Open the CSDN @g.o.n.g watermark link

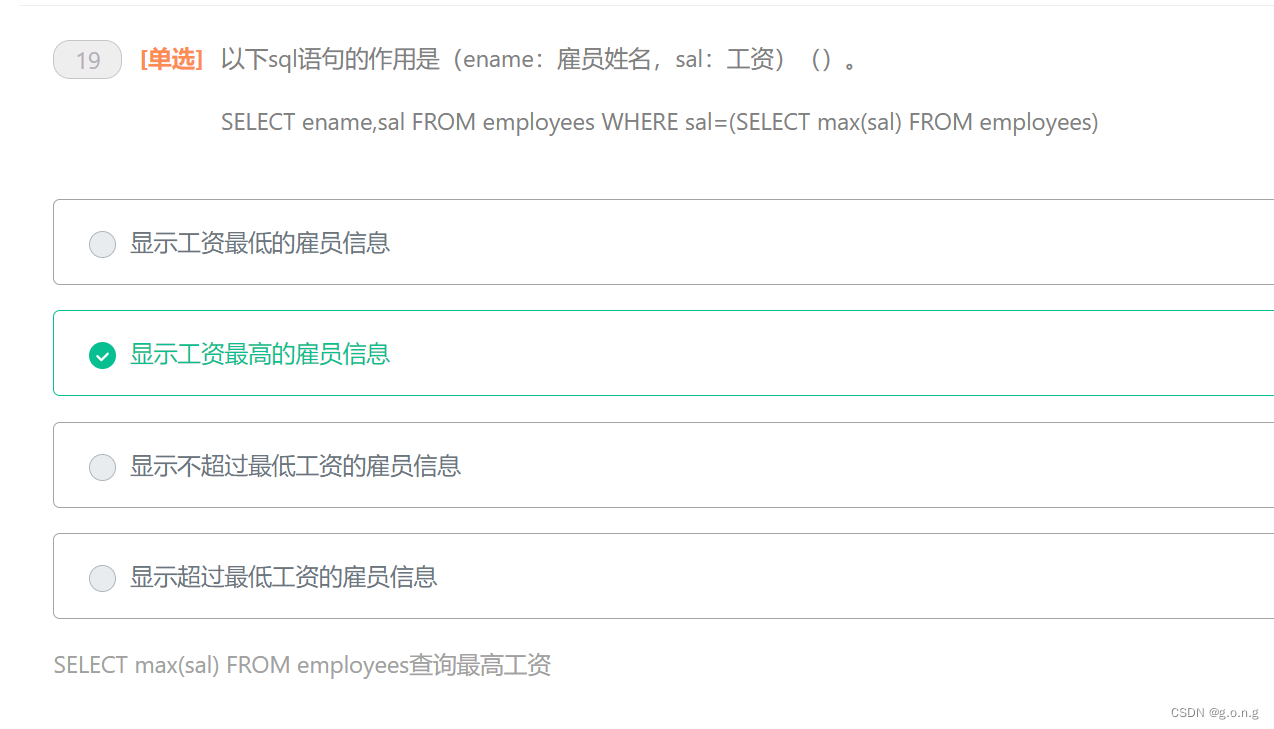pos(1216,712)
